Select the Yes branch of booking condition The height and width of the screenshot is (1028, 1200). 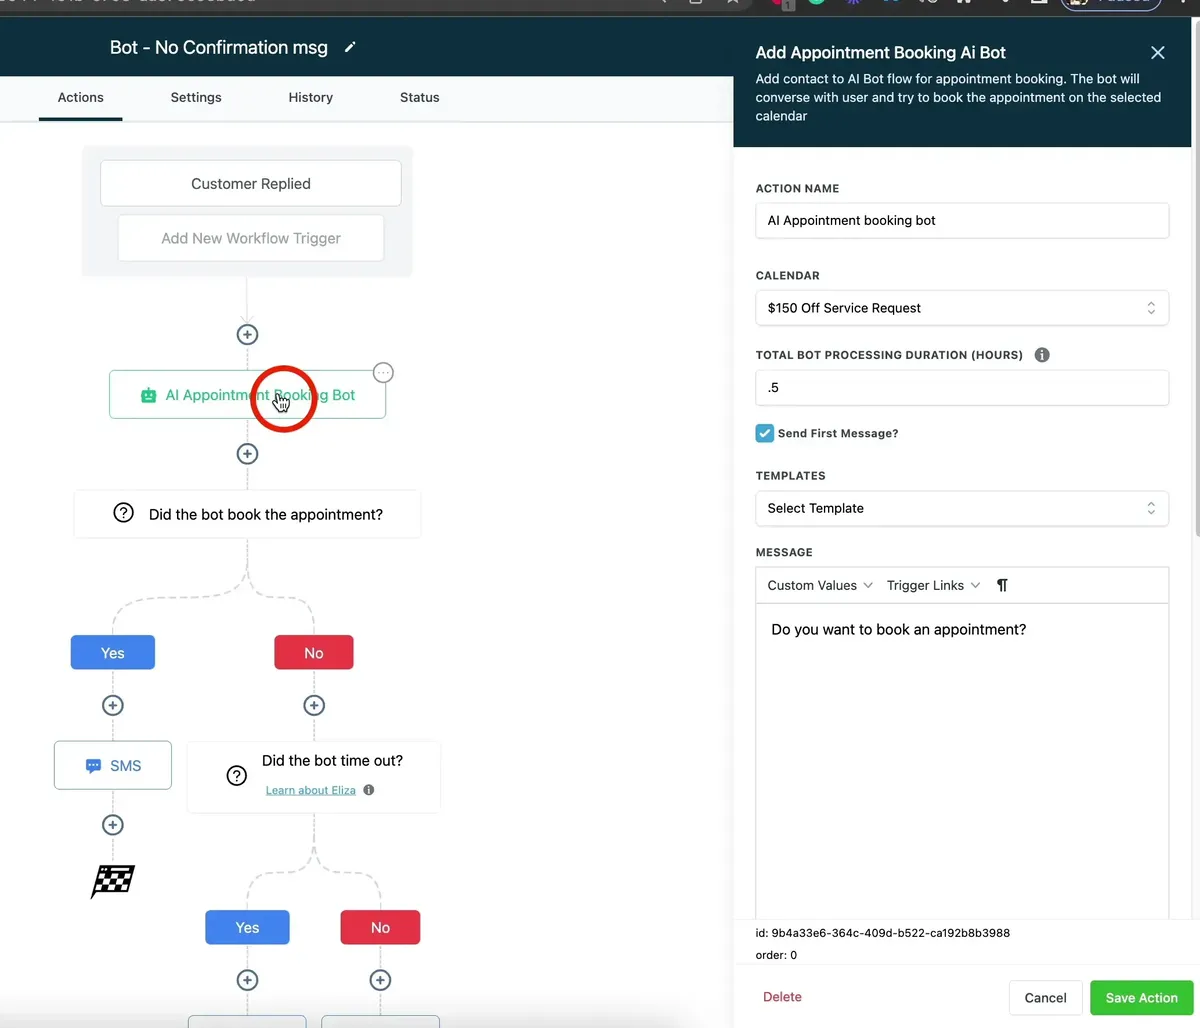pos(112,653)
